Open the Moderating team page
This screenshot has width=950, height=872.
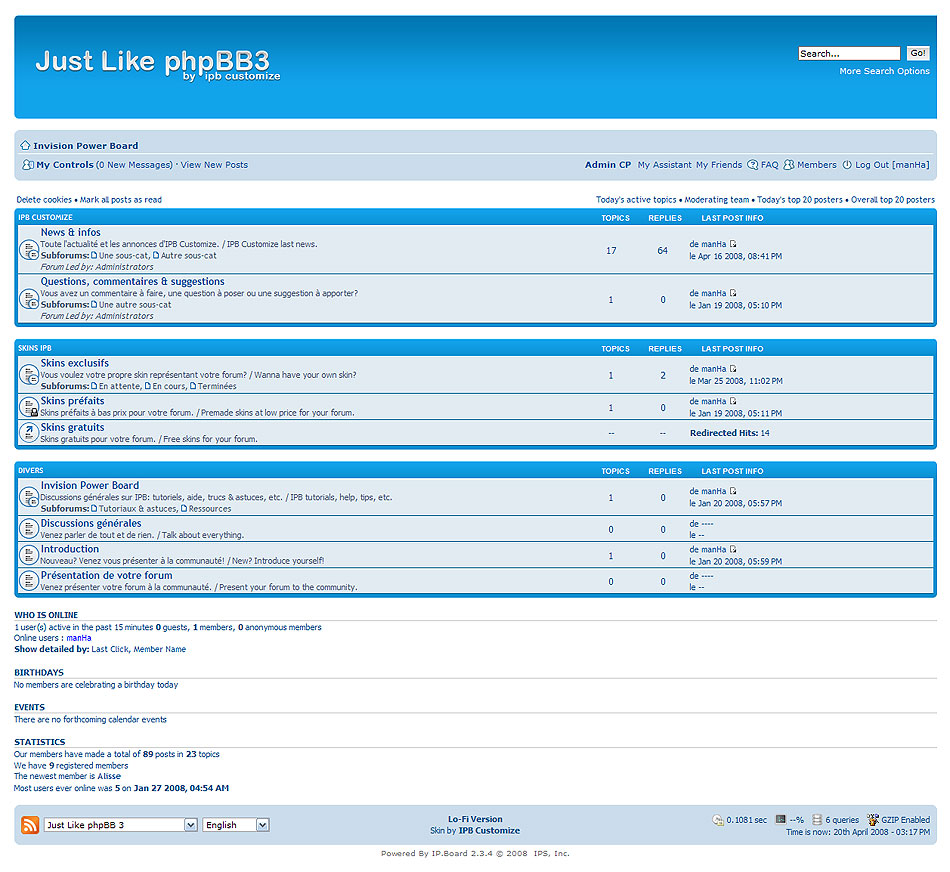coord(717,199)
